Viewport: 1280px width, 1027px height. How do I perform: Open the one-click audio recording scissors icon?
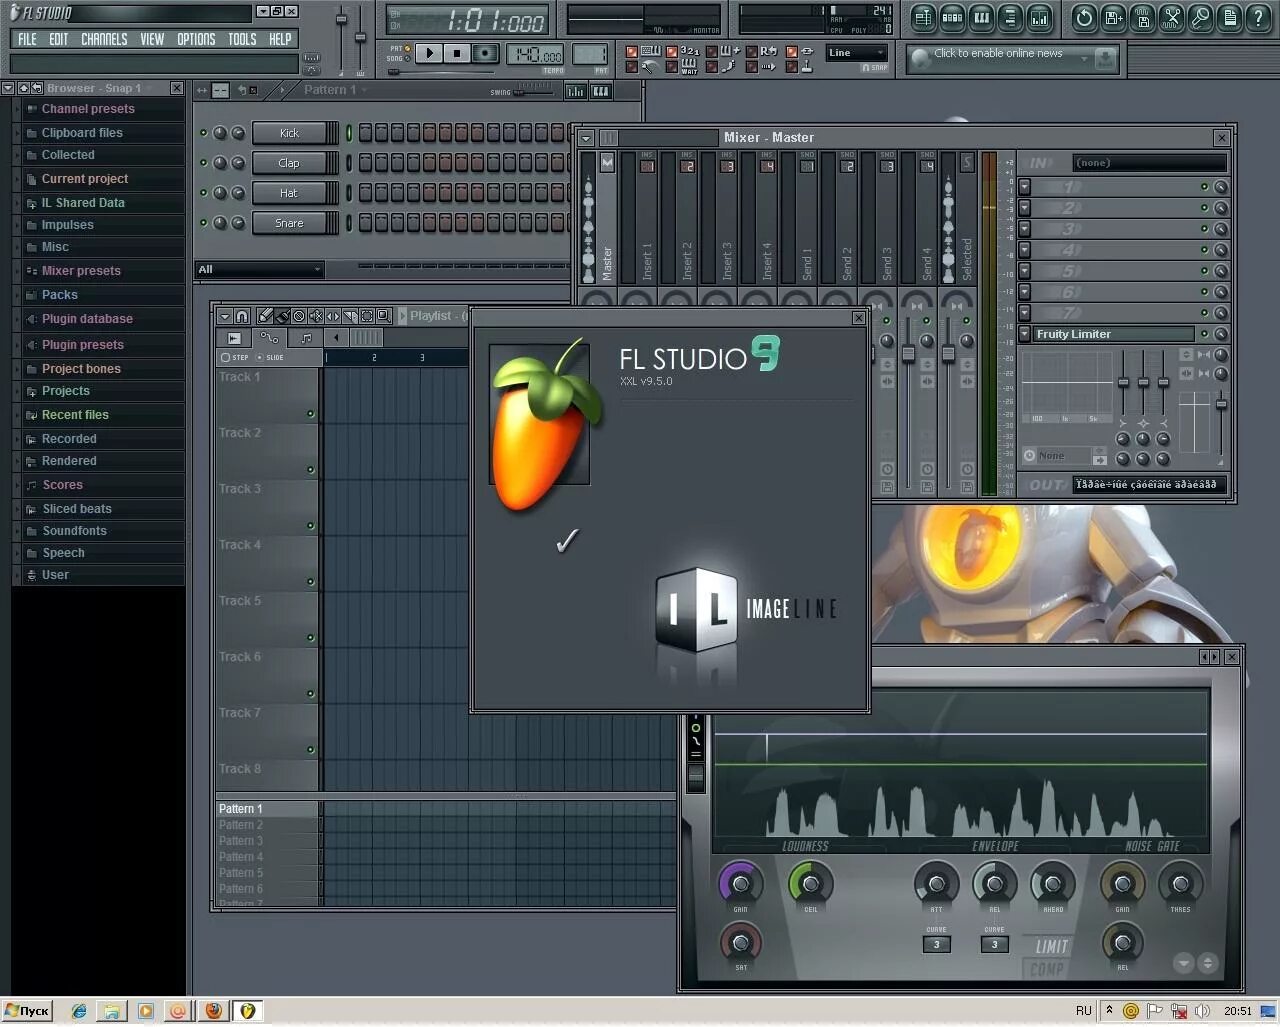pyautogui.click(x=1171, y=17)
